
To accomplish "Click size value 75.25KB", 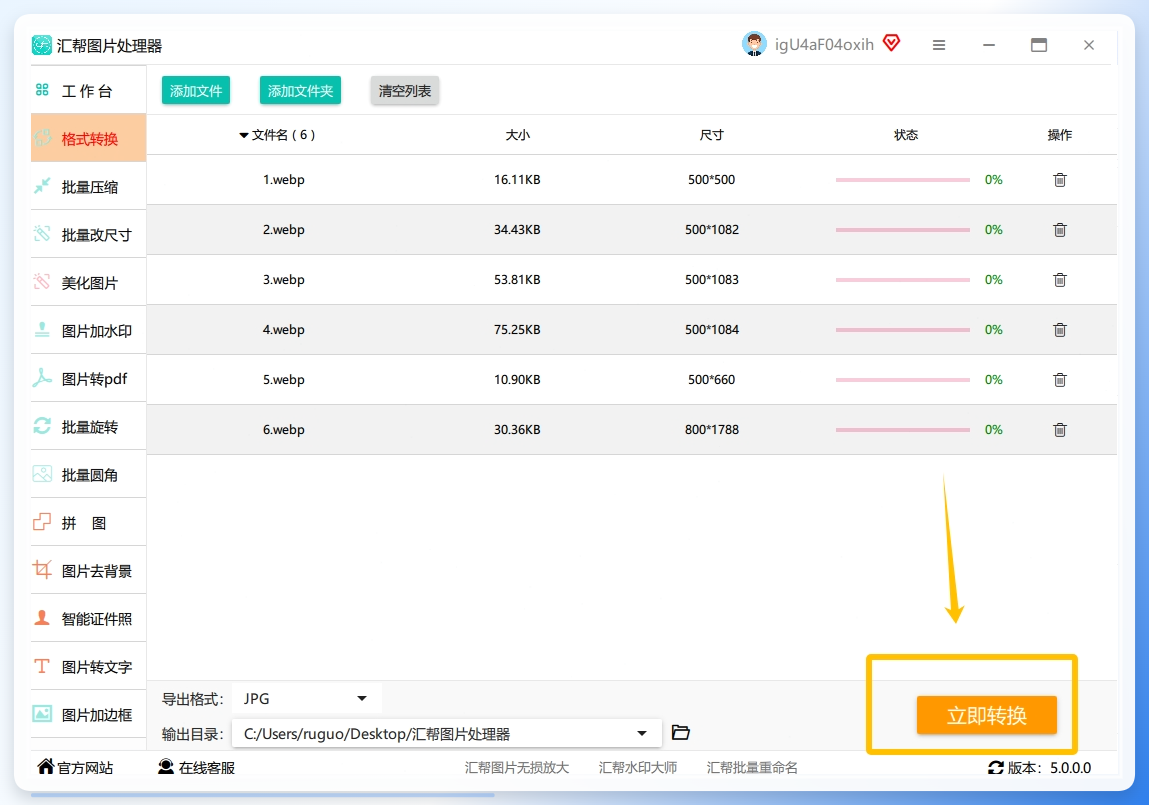I will [x=517, y=330].
